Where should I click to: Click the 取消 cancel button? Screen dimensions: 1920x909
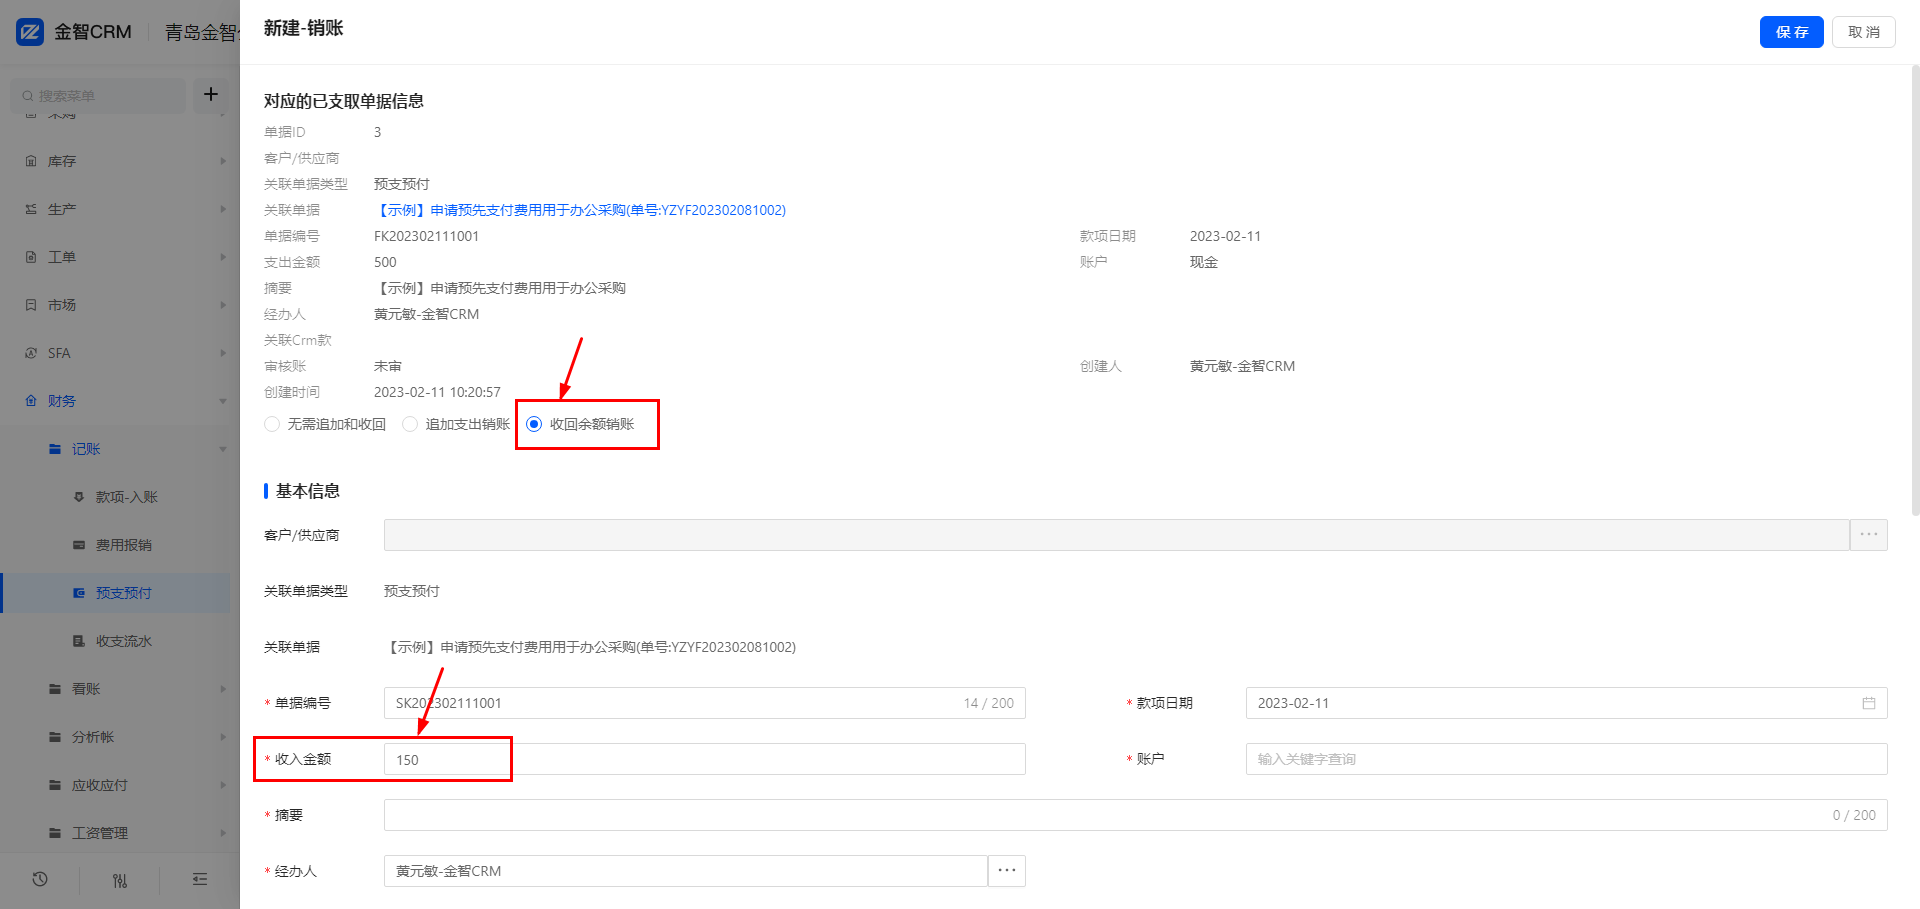tap(1864, 32)
